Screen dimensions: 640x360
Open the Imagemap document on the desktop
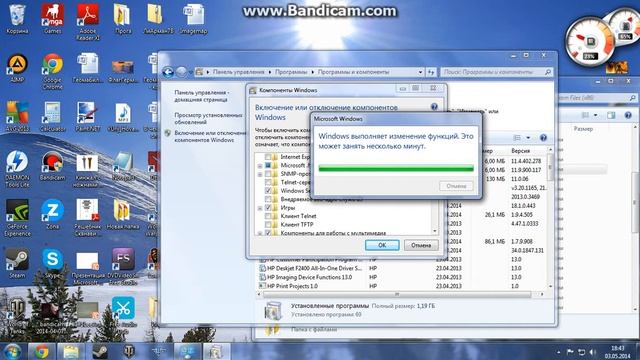click(x=193, y=19)
